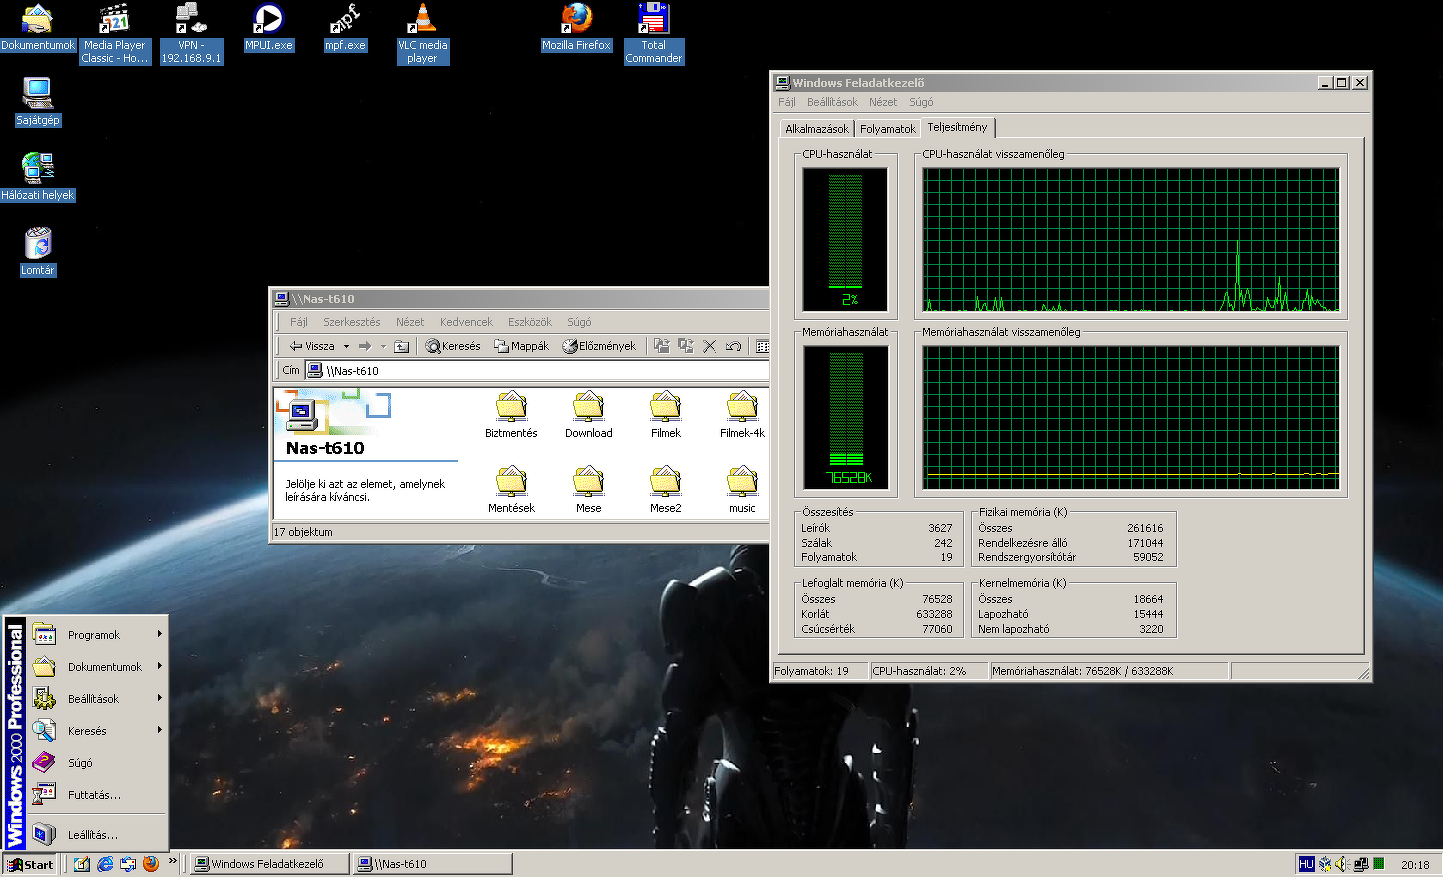The width and height of the screenshot is (1443, 877).
Task: Click the Start button
Action: click(x=30, y=864)
